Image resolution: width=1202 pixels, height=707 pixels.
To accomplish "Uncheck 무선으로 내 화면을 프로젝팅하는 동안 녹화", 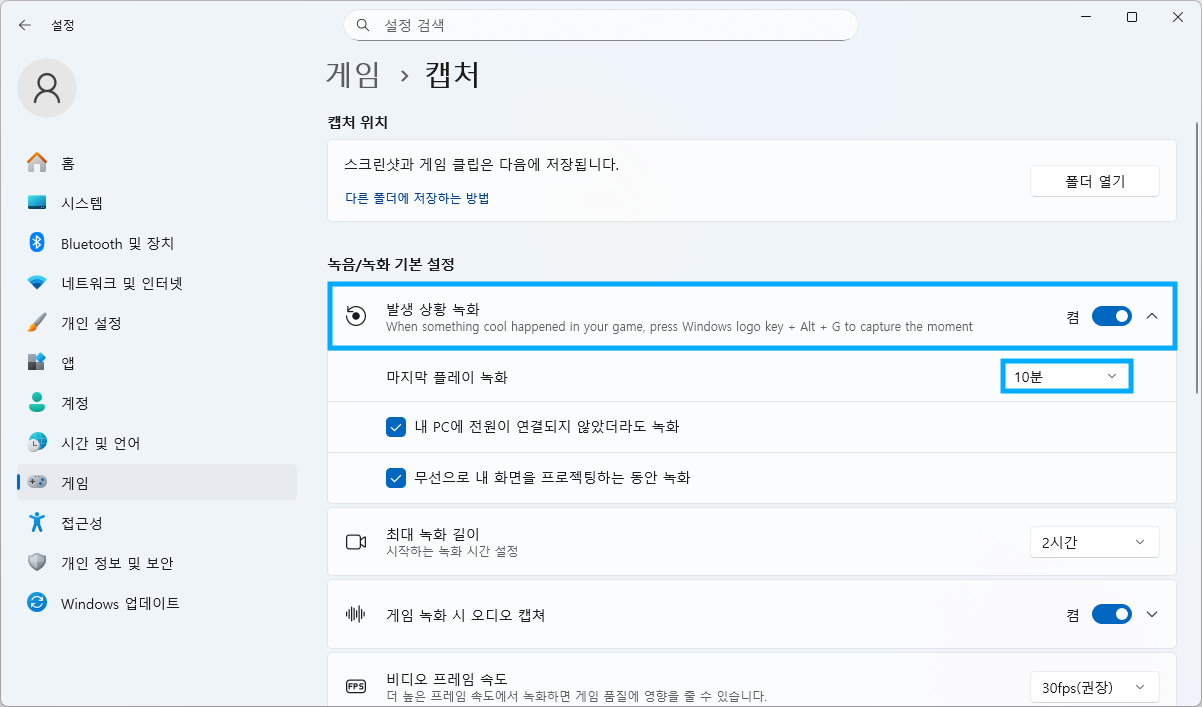I will pos(395,477).
